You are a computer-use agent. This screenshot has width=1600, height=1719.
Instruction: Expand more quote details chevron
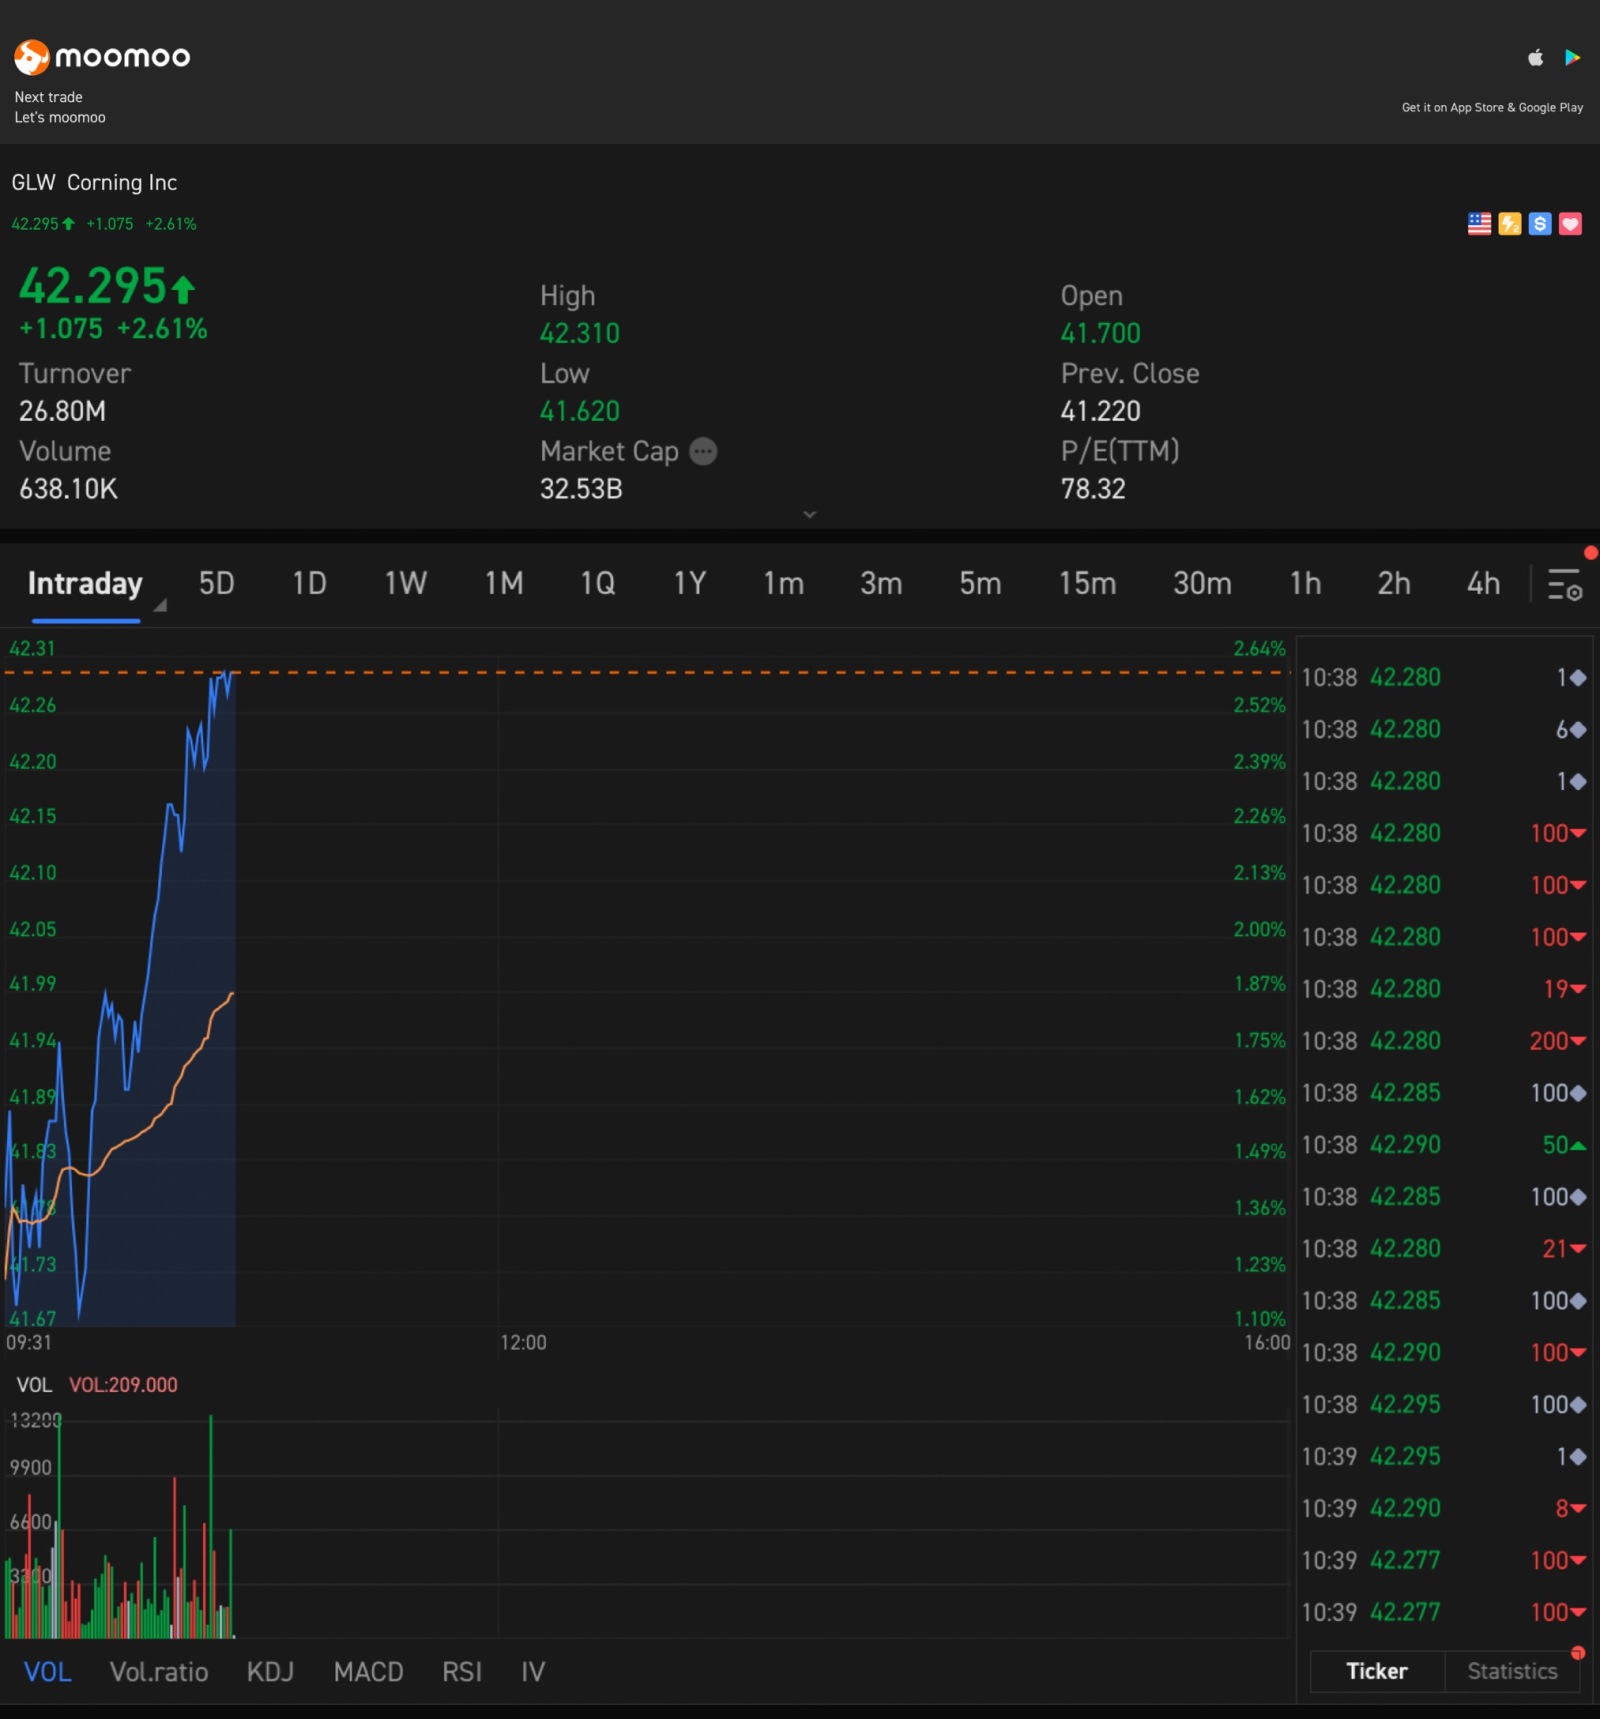[x=810, y=514]
